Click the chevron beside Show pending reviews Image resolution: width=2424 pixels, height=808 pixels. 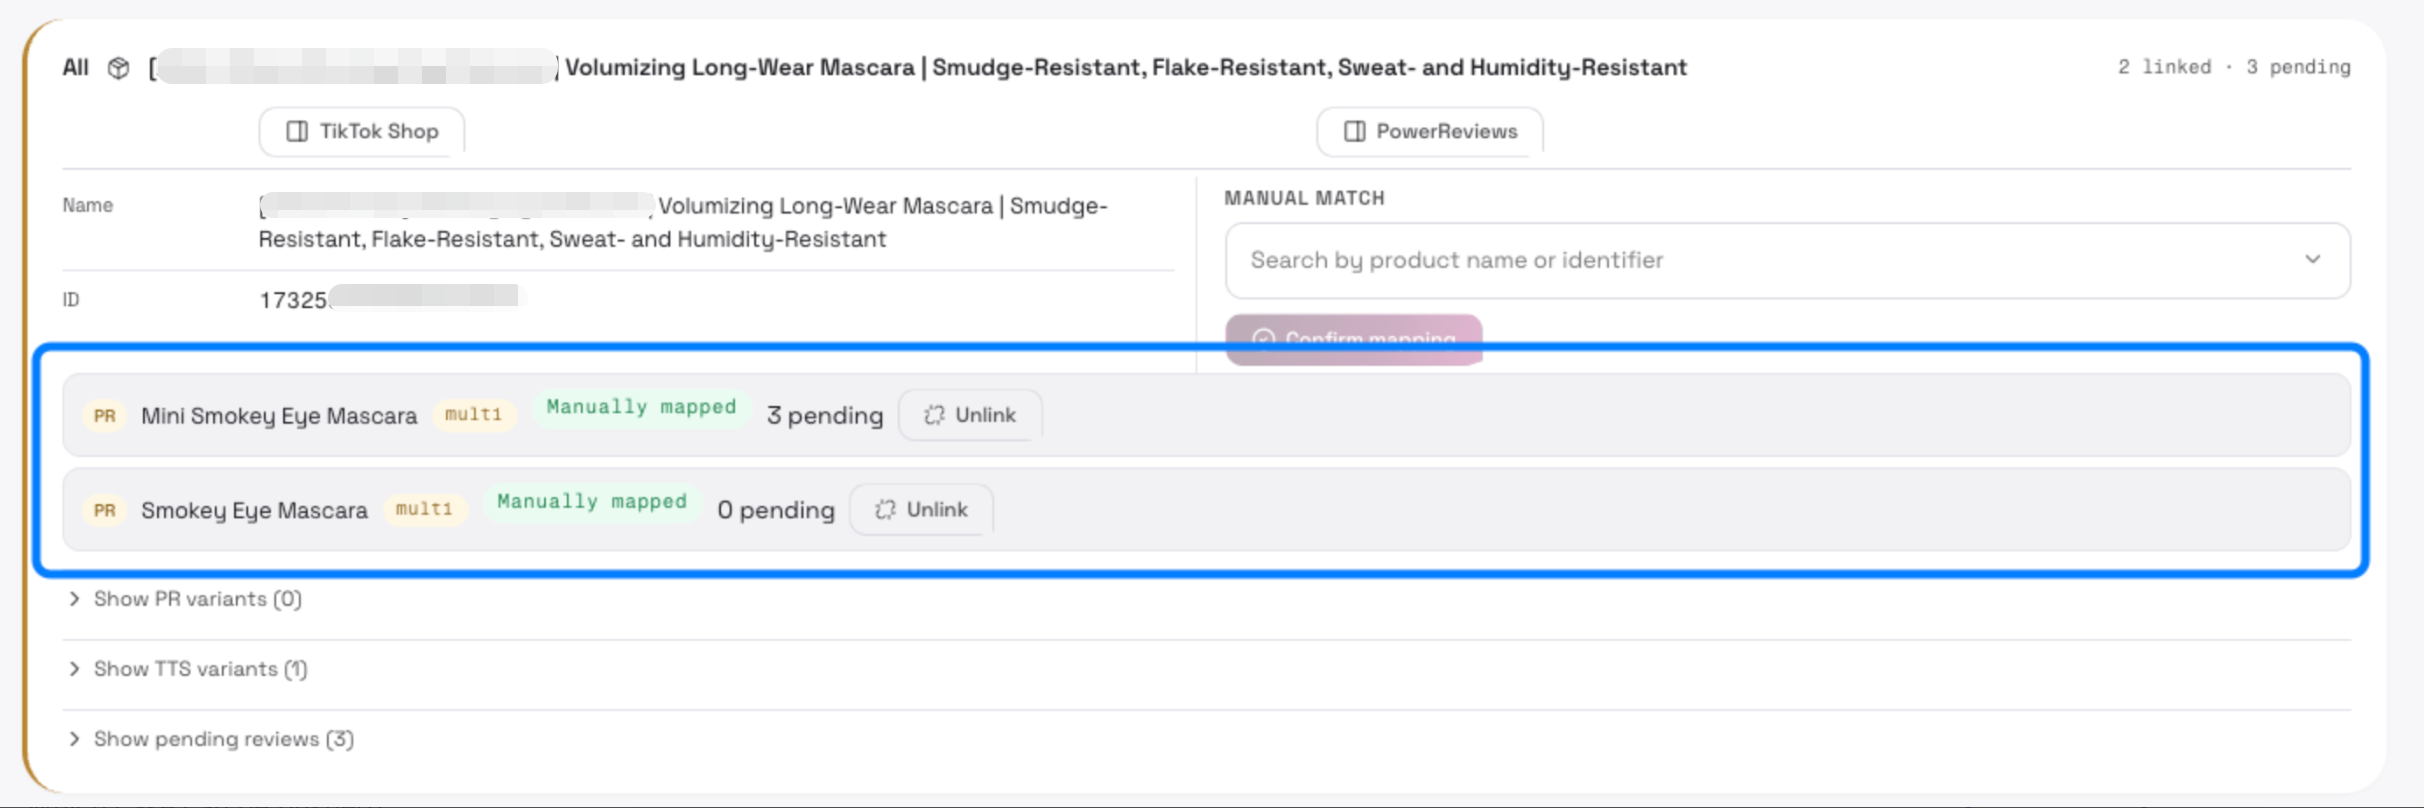[74, 739]
